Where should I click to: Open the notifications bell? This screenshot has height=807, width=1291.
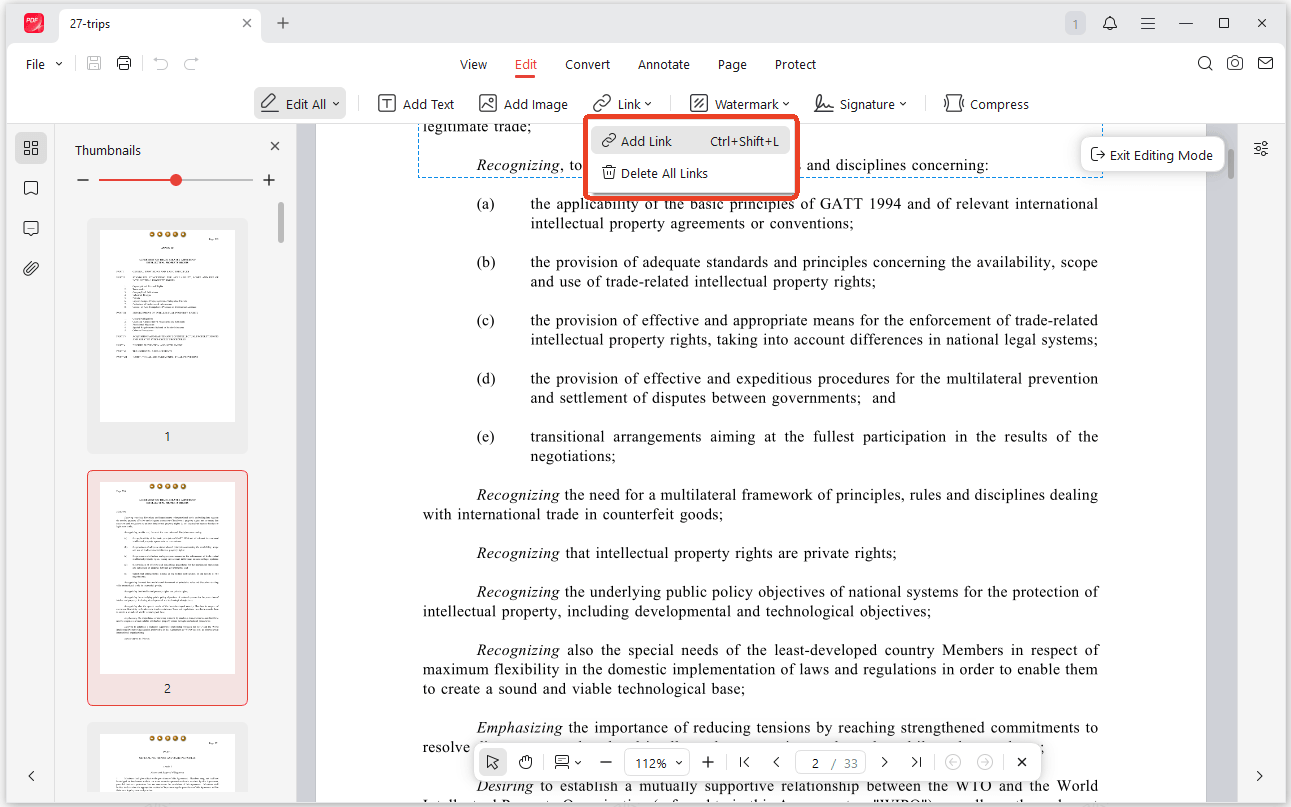pyautogui.click(x=1110, y=23)
